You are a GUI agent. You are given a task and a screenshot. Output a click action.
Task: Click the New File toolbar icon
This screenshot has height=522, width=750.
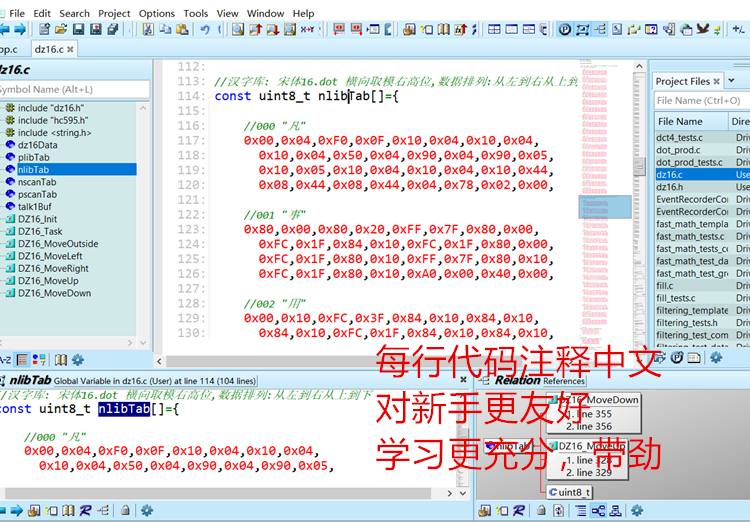pyautogui.click(x=44, y=30)
